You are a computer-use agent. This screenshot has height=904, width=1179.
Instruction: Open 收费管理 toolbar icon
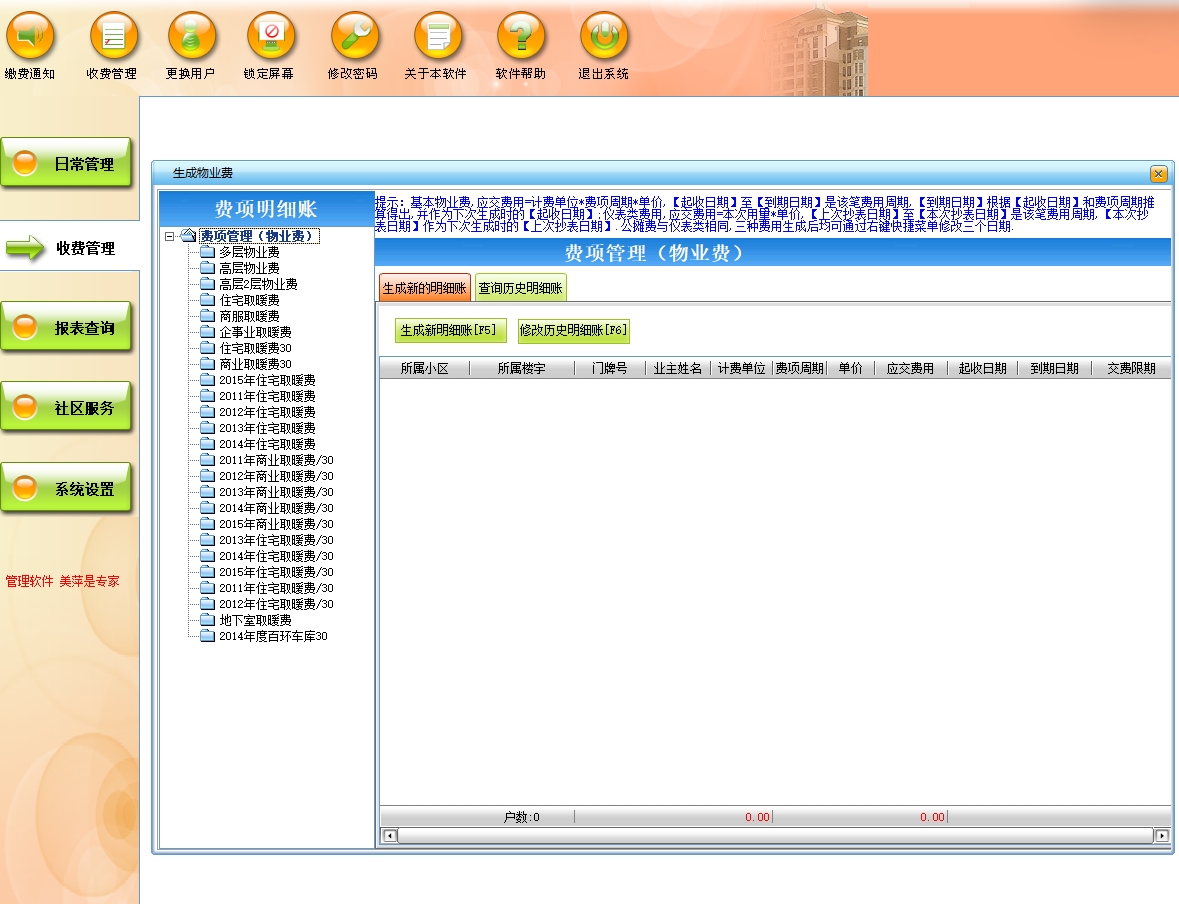tap(113, 38)
